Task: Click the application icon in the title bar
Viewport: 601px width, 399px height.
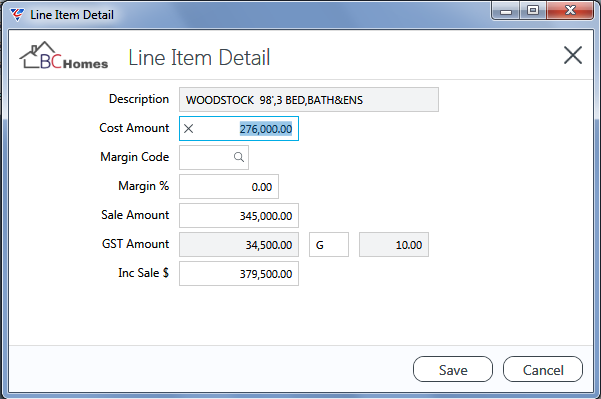Action: click(x=17, y=15)
